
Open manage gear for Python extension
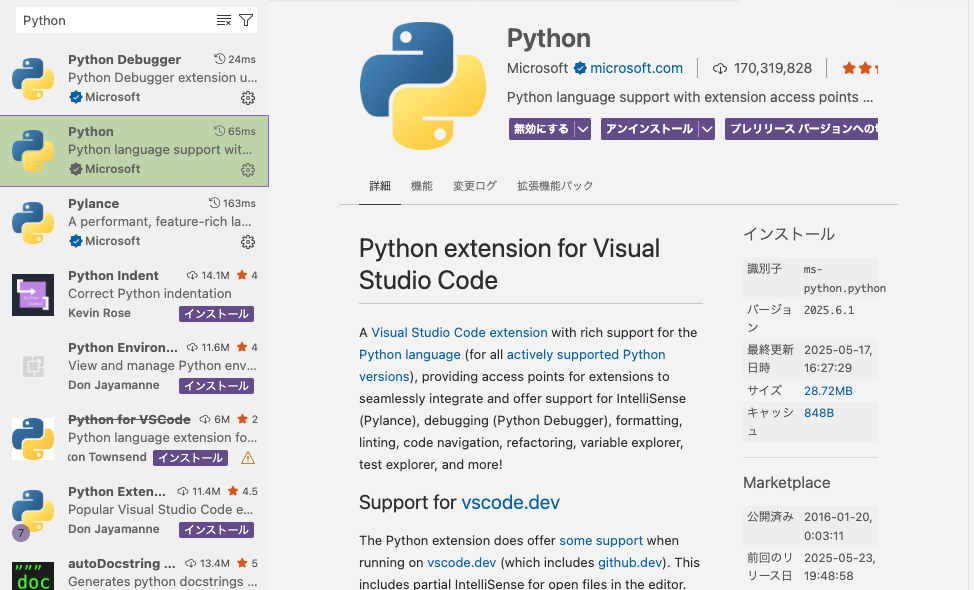click(248, 170)
